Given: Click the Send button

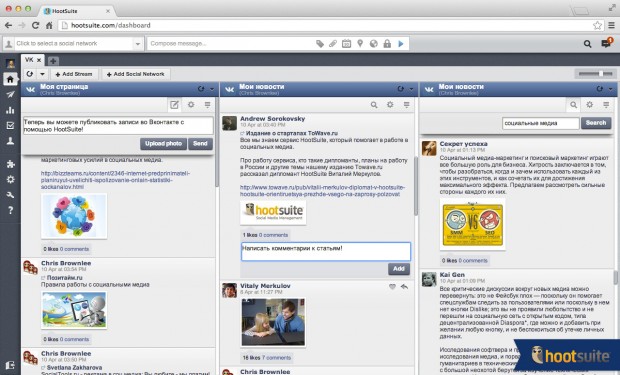Looking at the screenshot, I should (x=200, y=144).
